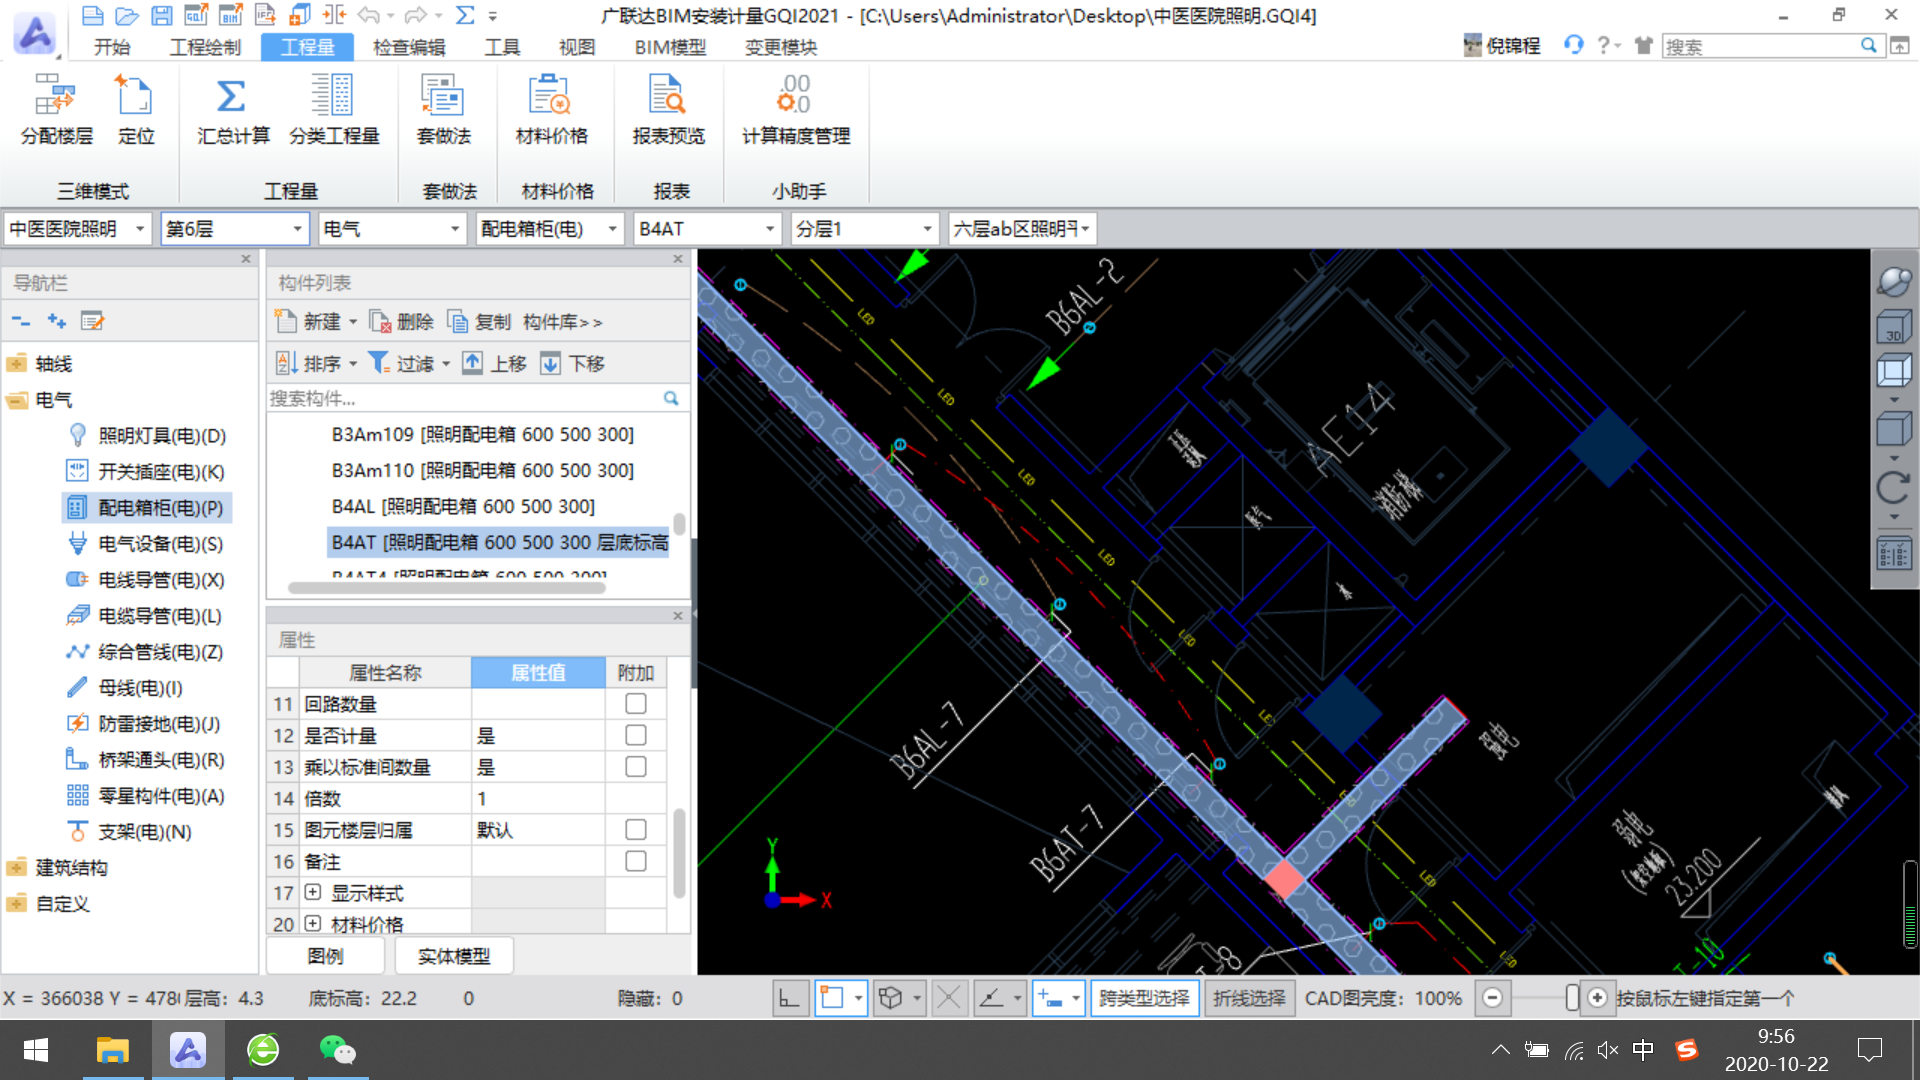This screenshot has height=1080, width=1920.
Task: Select 电线导管(电)(X) in navigation tree
Action: click(145, 580)
